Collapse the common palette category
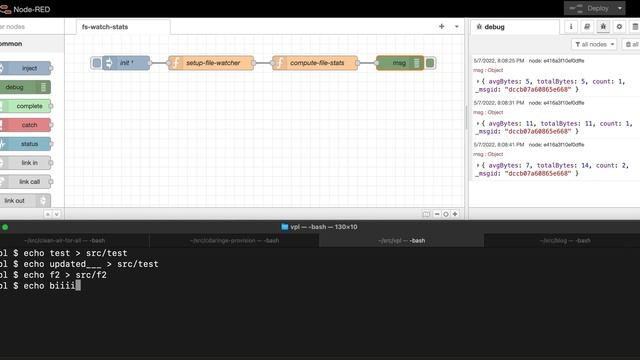The image size is (640, 360). (x=31, y=44)
